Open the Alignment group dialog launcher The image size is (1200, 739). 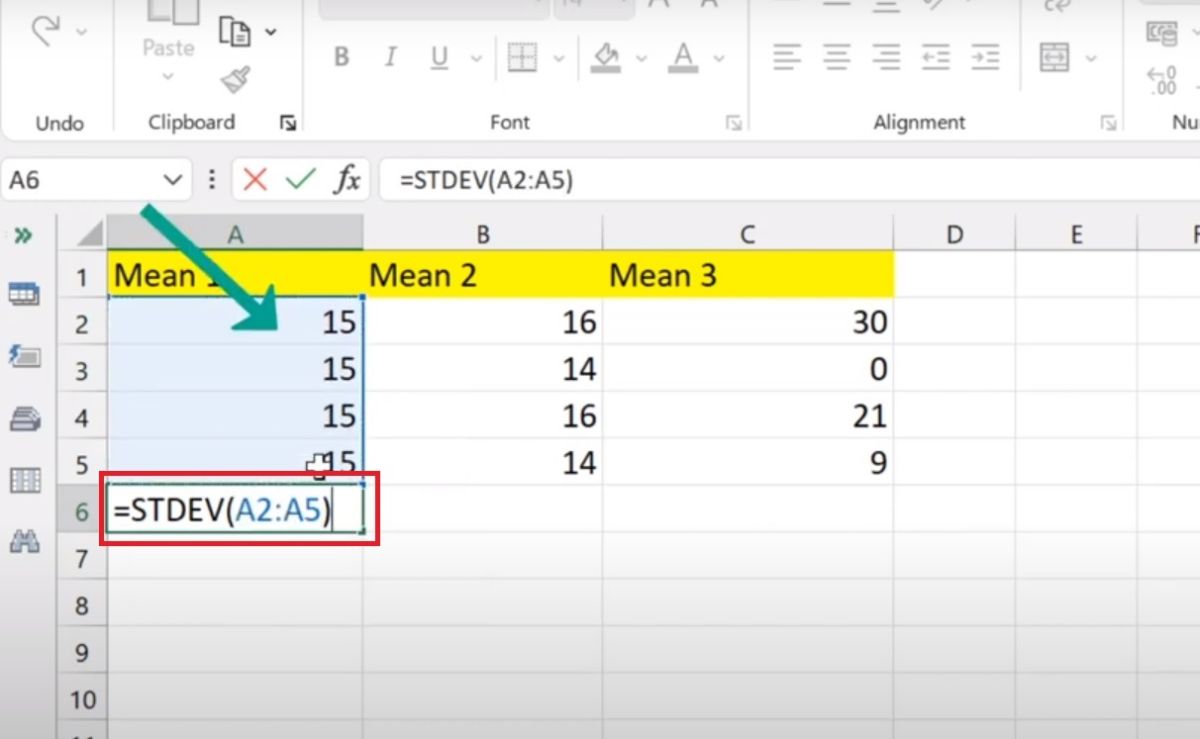[1108, 123]
